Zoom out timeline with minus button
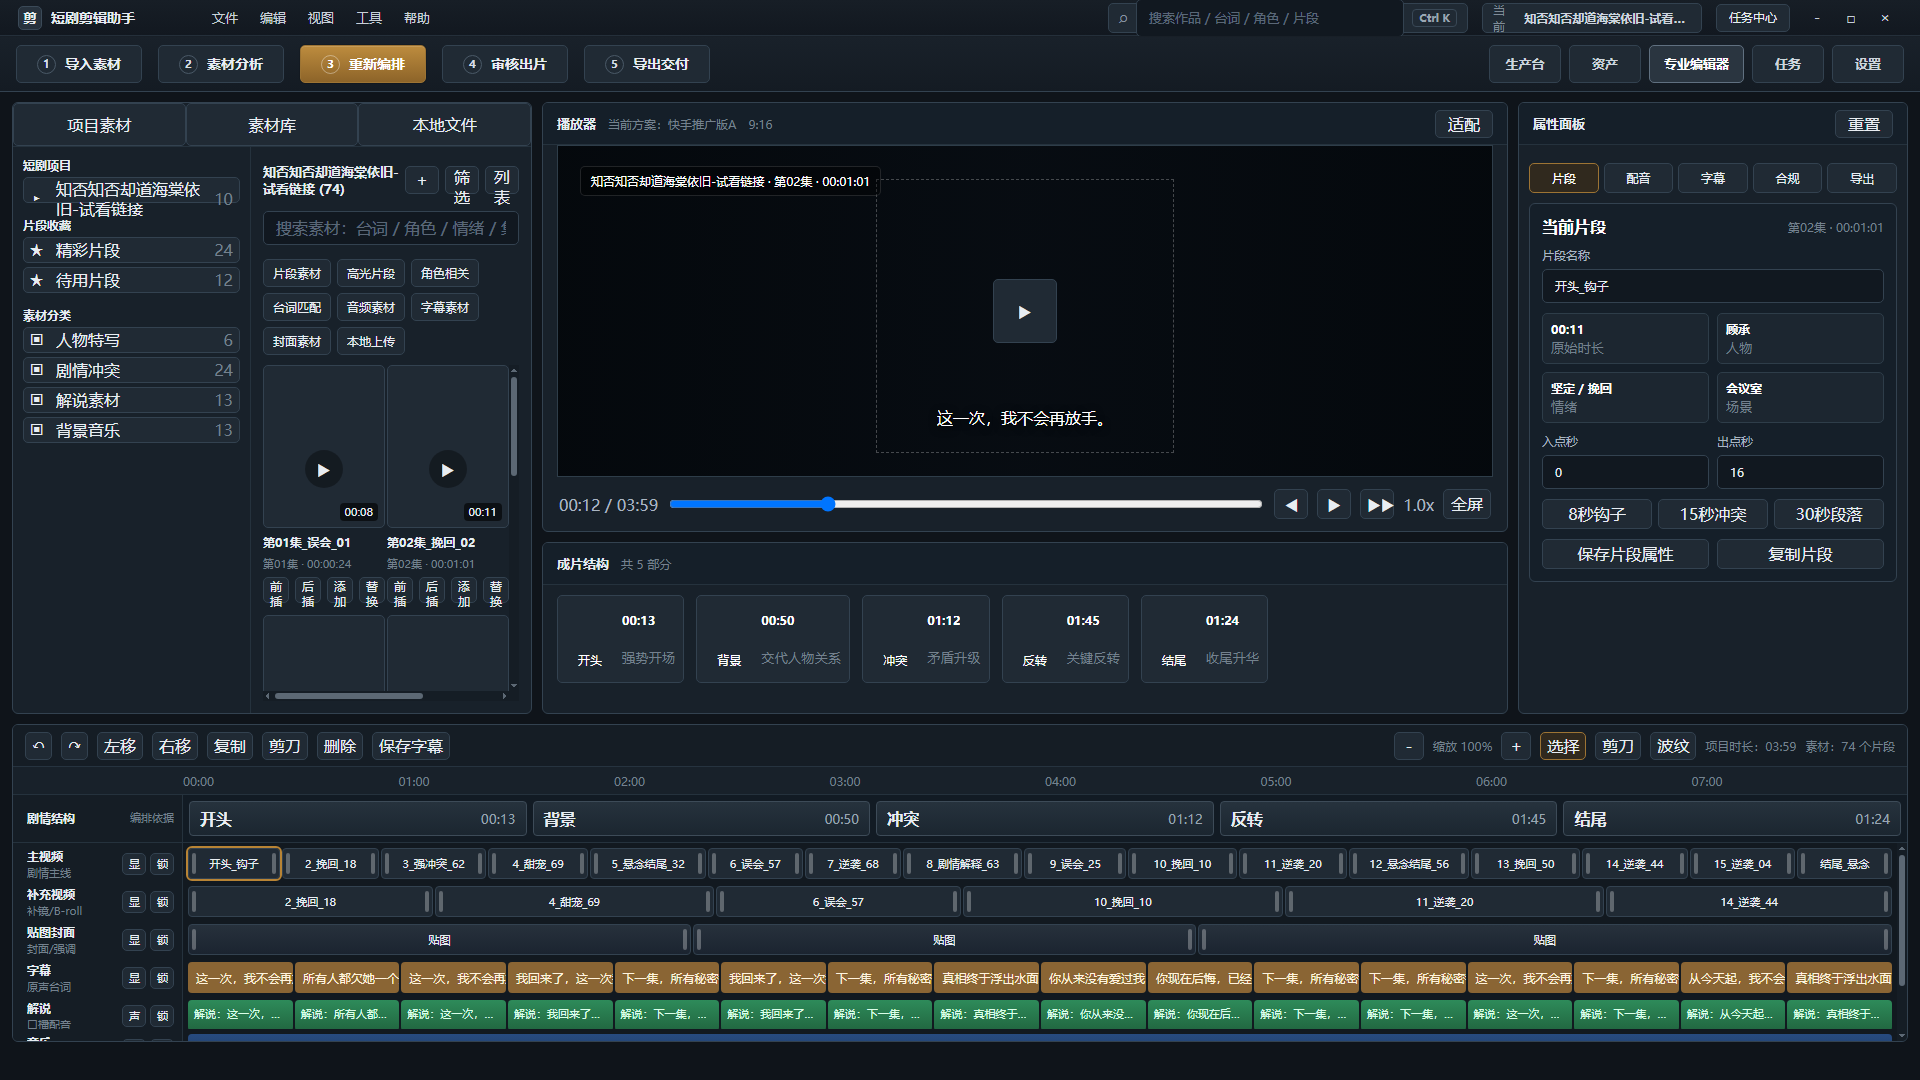The height and width of the screenshot is (1080, 1920). coord(1409,746)
